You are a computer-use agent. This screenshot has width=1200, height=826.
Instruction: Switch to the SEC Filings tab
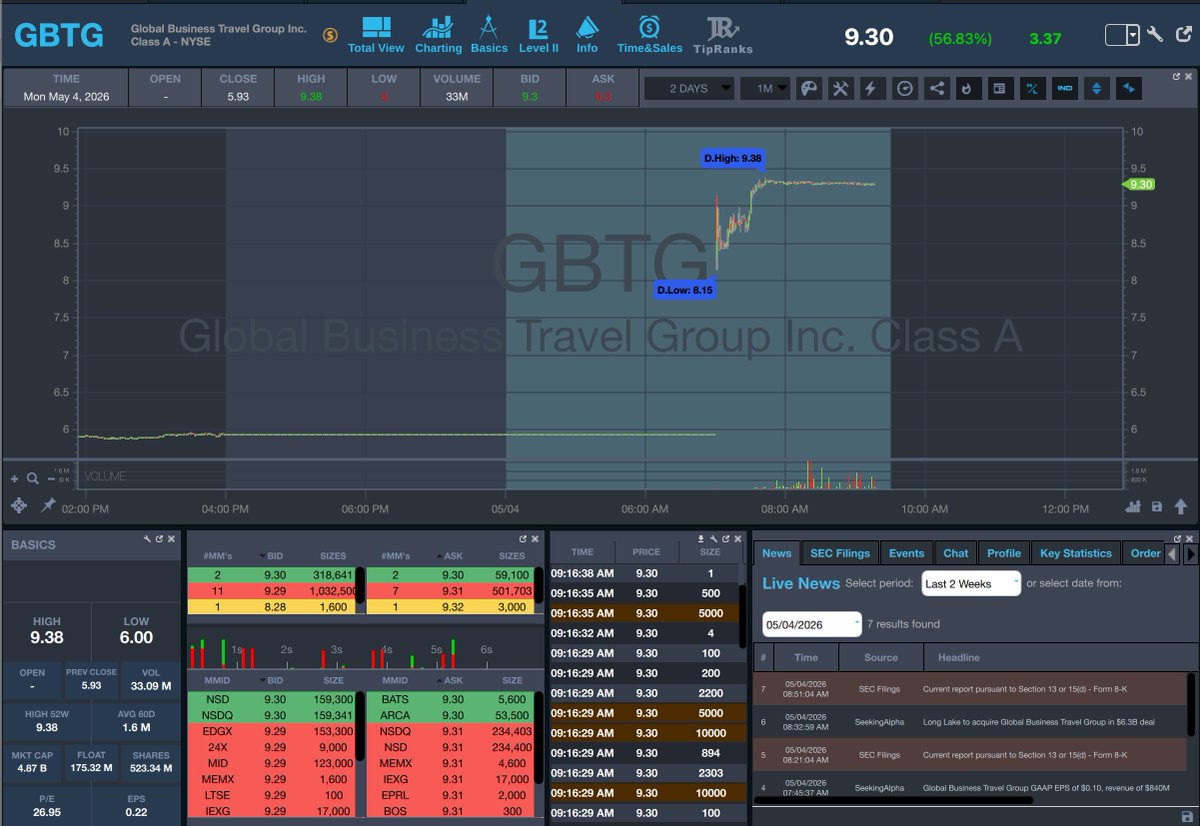coord(840,553)
